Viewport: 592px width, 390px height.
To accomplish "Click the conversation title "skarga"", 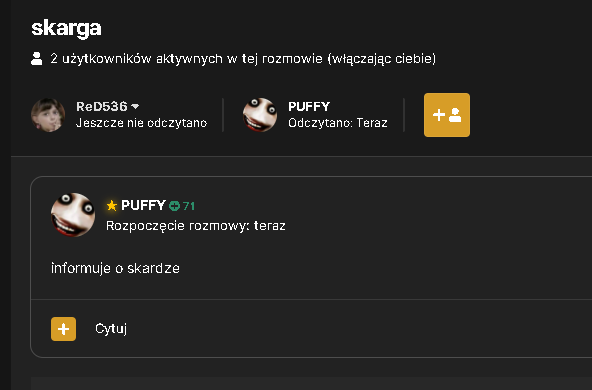I will [66, 28].
